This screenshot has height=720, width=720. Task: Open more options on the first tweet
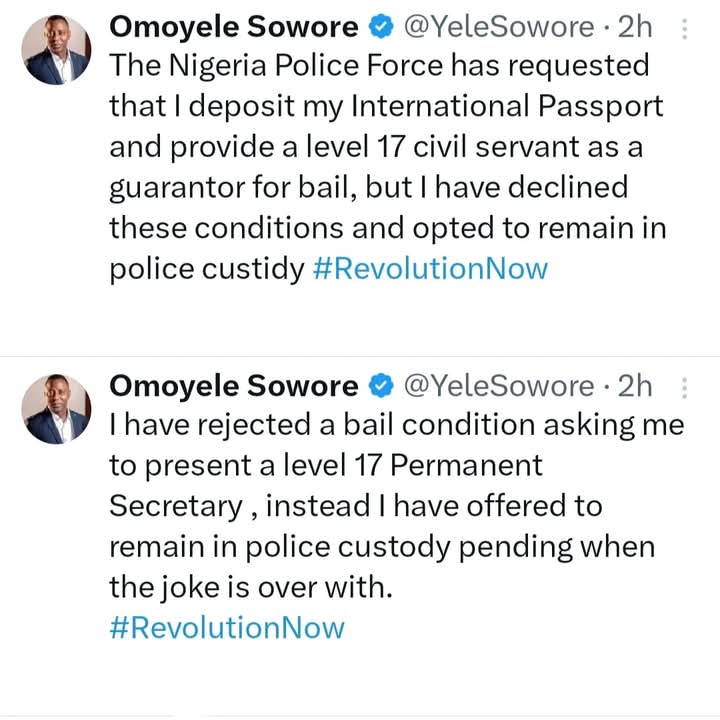coord(684,29)
